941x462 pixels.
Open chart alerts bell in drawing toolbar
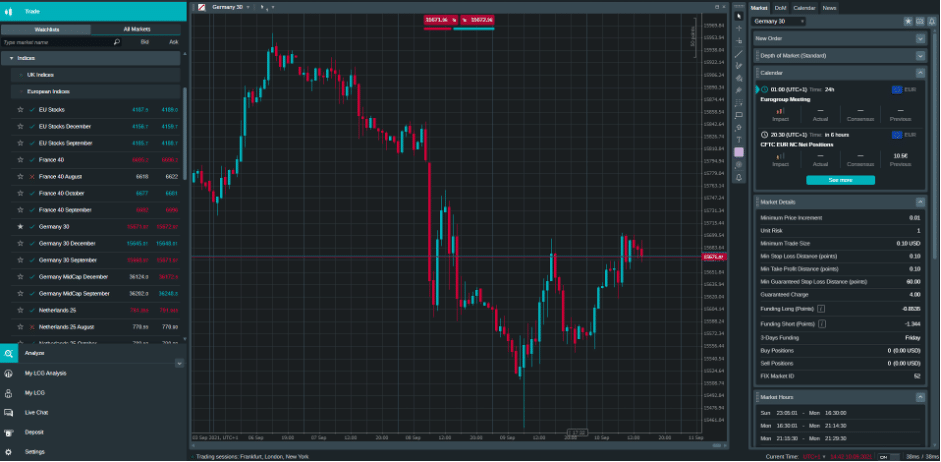(x=739, y=177)
